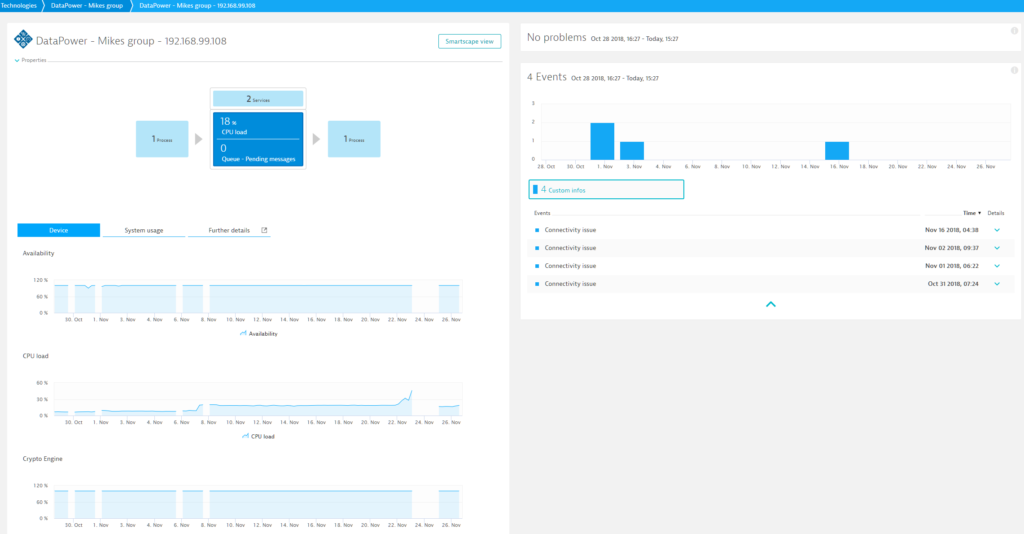Viewport: 1024px width, 534px height.
Task: Sort events by Time column
Action: coord(972,213)
